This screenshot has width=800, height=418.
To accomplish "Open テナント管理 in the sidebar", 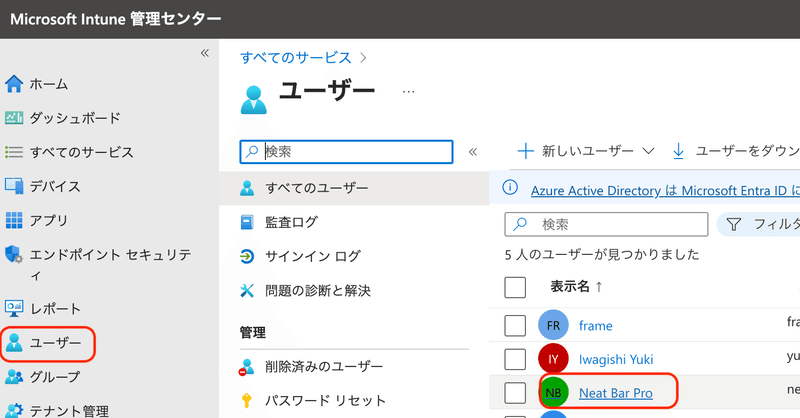I will (69, 411).
